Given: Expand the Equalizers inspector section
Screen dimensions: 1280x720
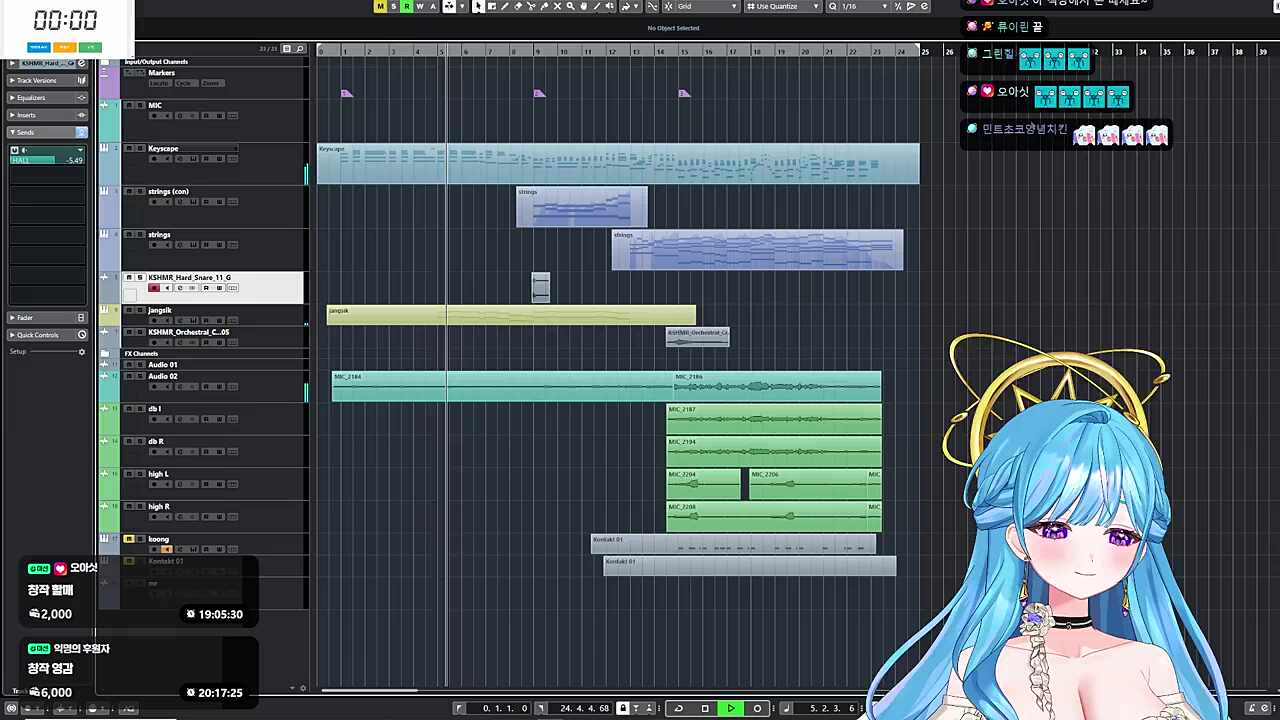Looking at the screenshot, I should 48,98.
